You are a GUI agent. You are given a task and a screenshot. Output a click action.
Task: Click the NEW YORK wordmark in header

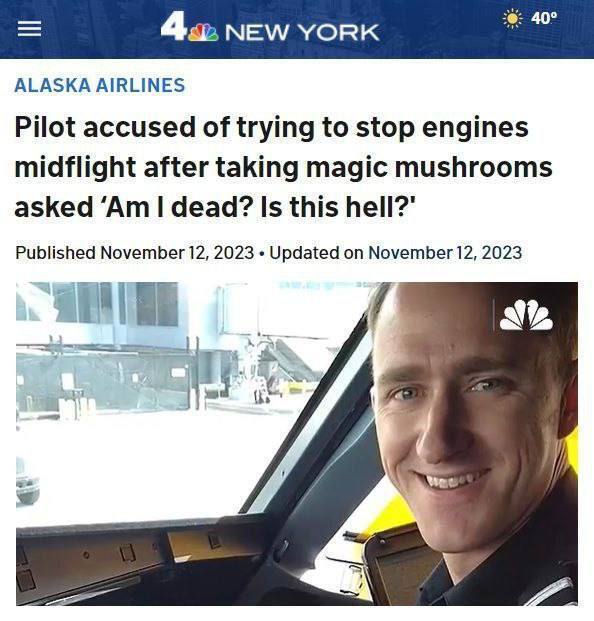point(302,32)
